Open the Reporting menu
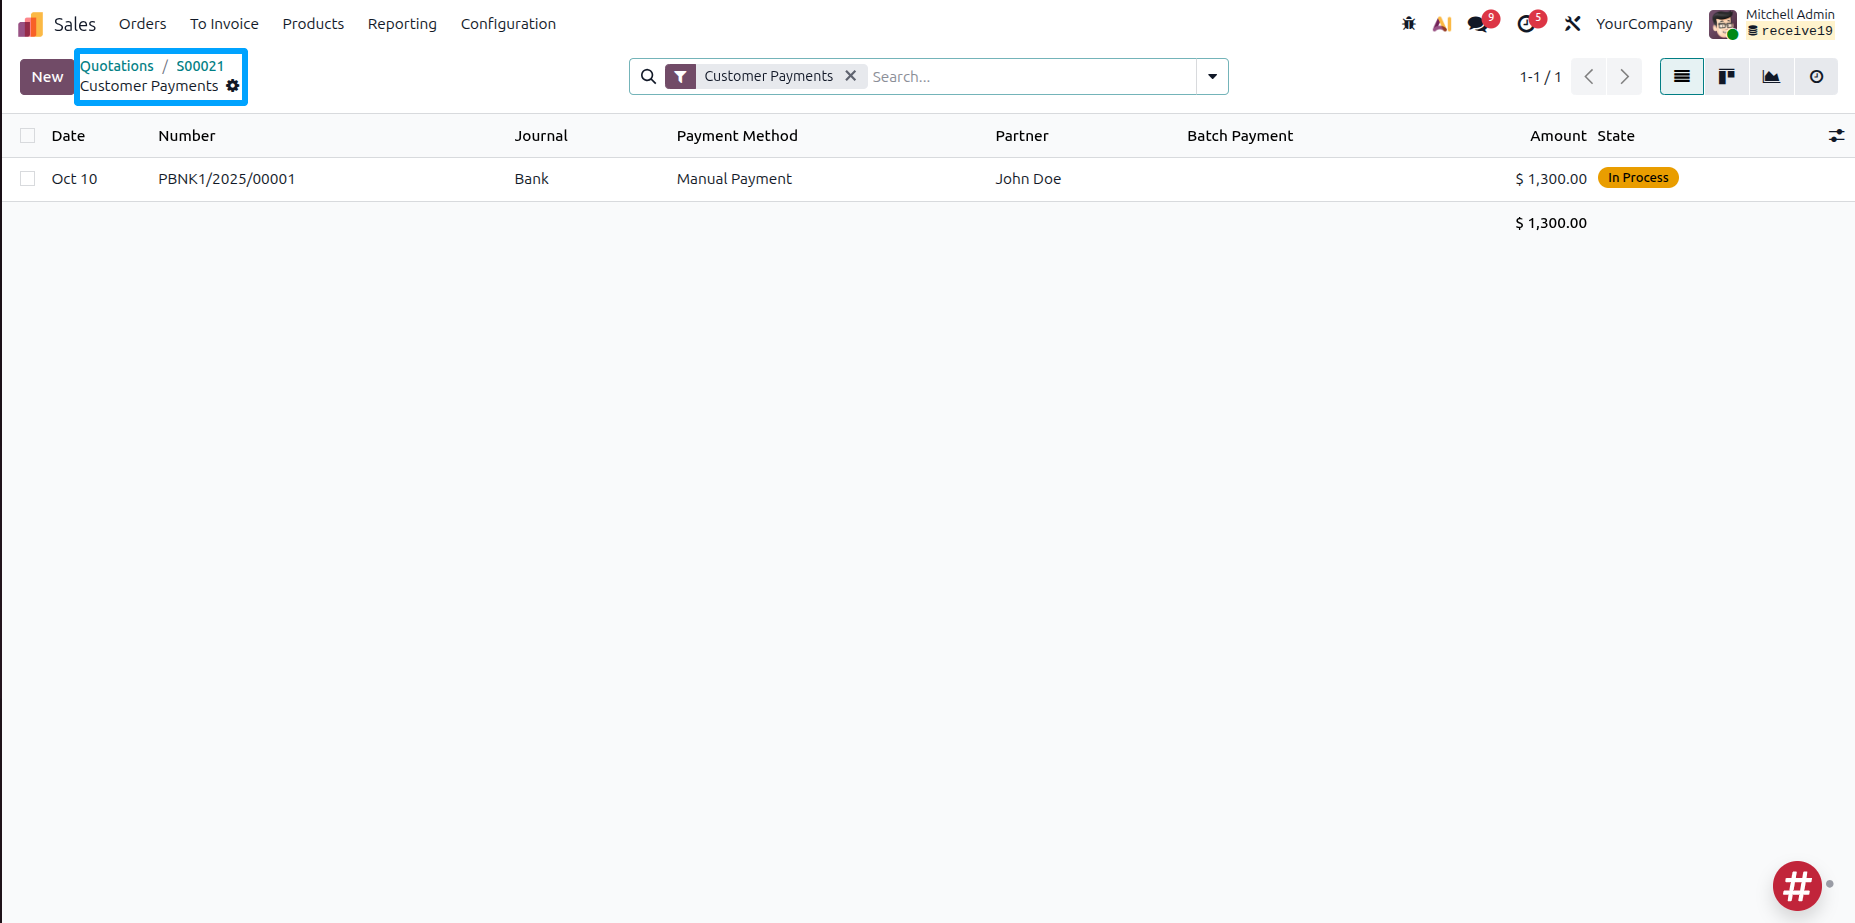Viewport: 1855px width, 923px height. click(402, 24)
